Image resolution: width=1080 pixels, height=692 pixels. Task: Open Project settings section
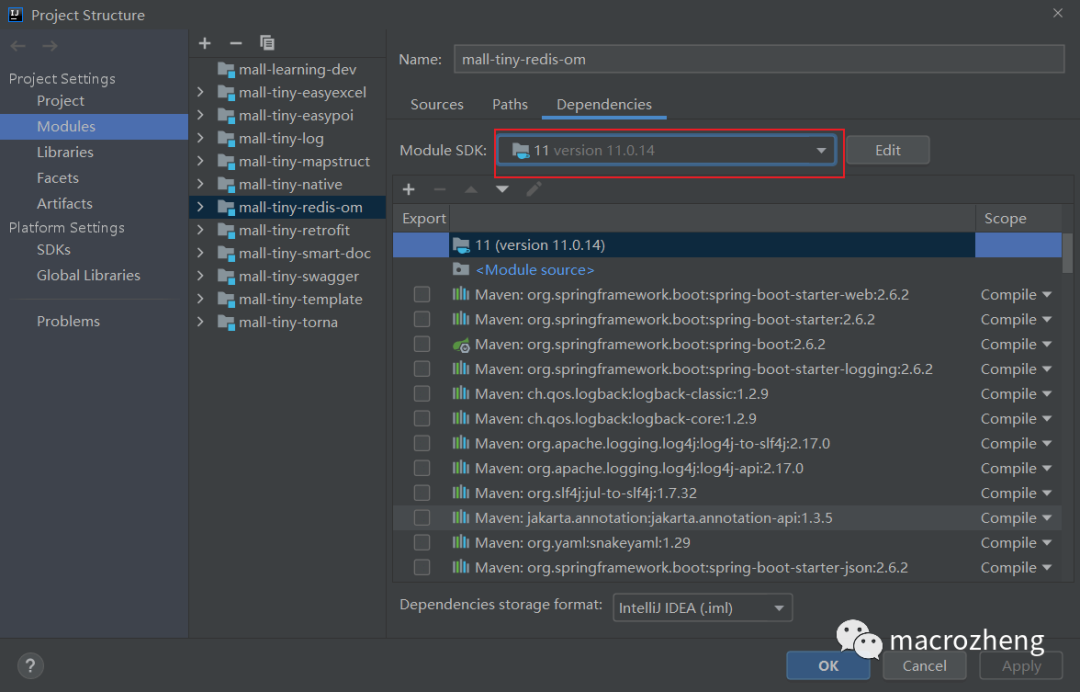click(61, 101)
